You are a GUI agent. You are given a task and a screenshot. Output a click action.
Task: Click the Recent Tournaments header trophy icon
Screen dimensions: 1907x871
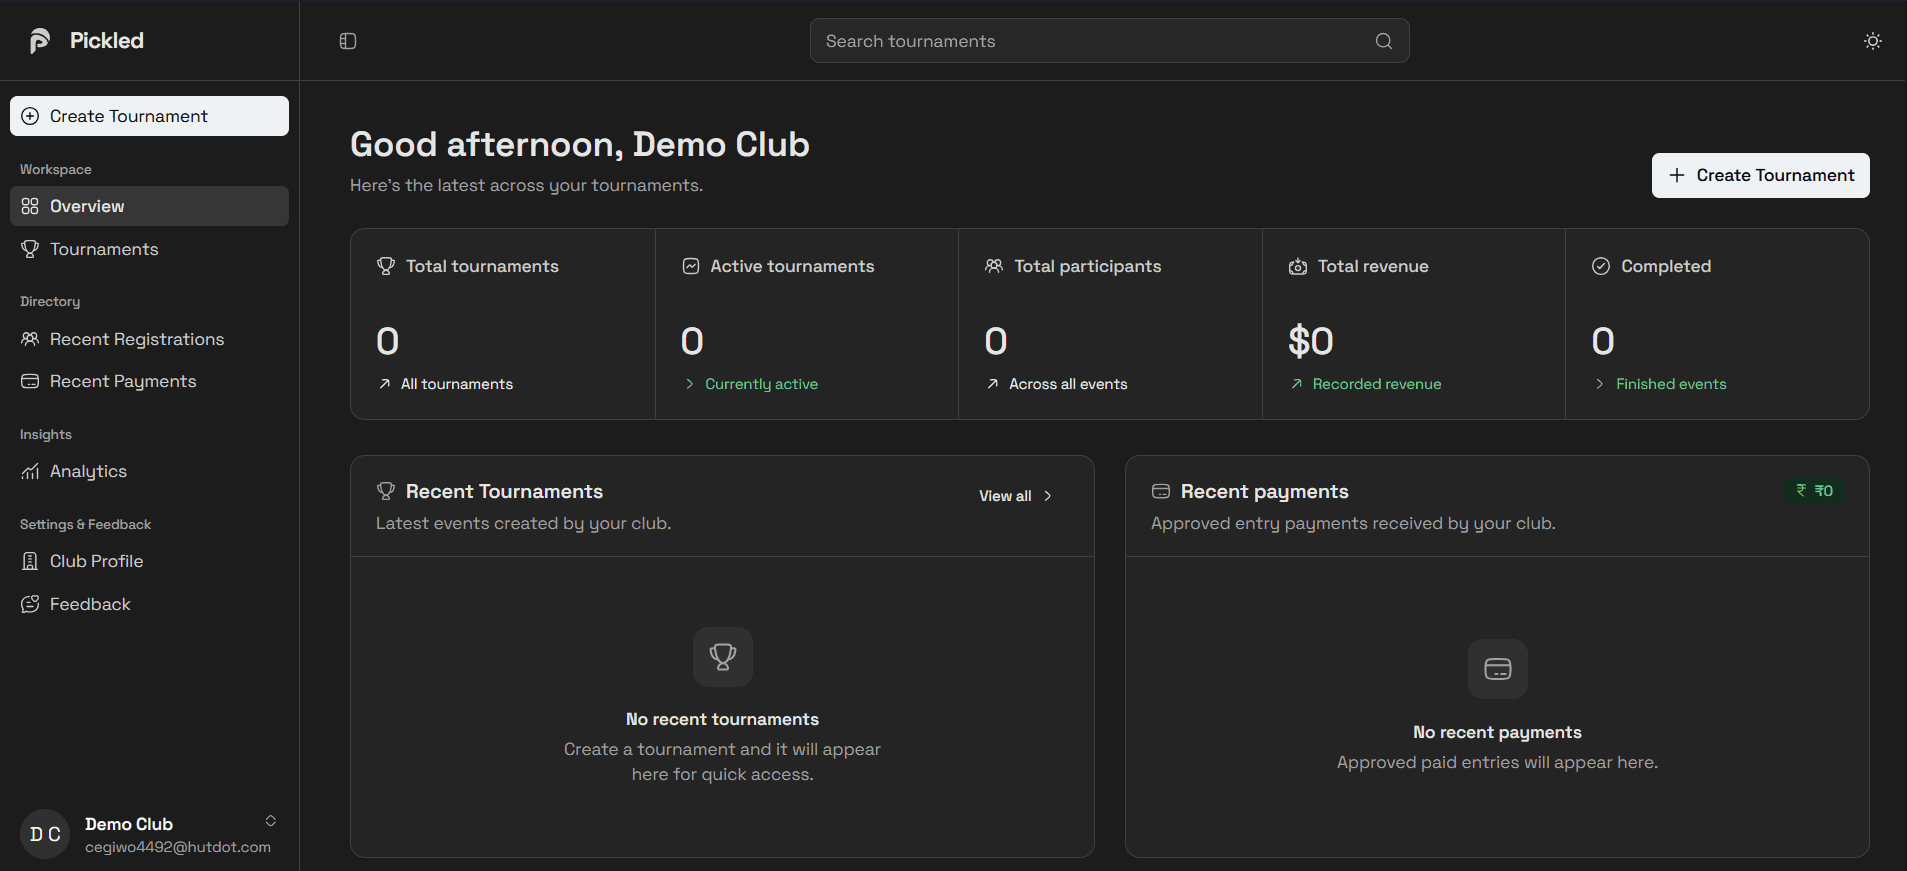(x=386, y=491)
